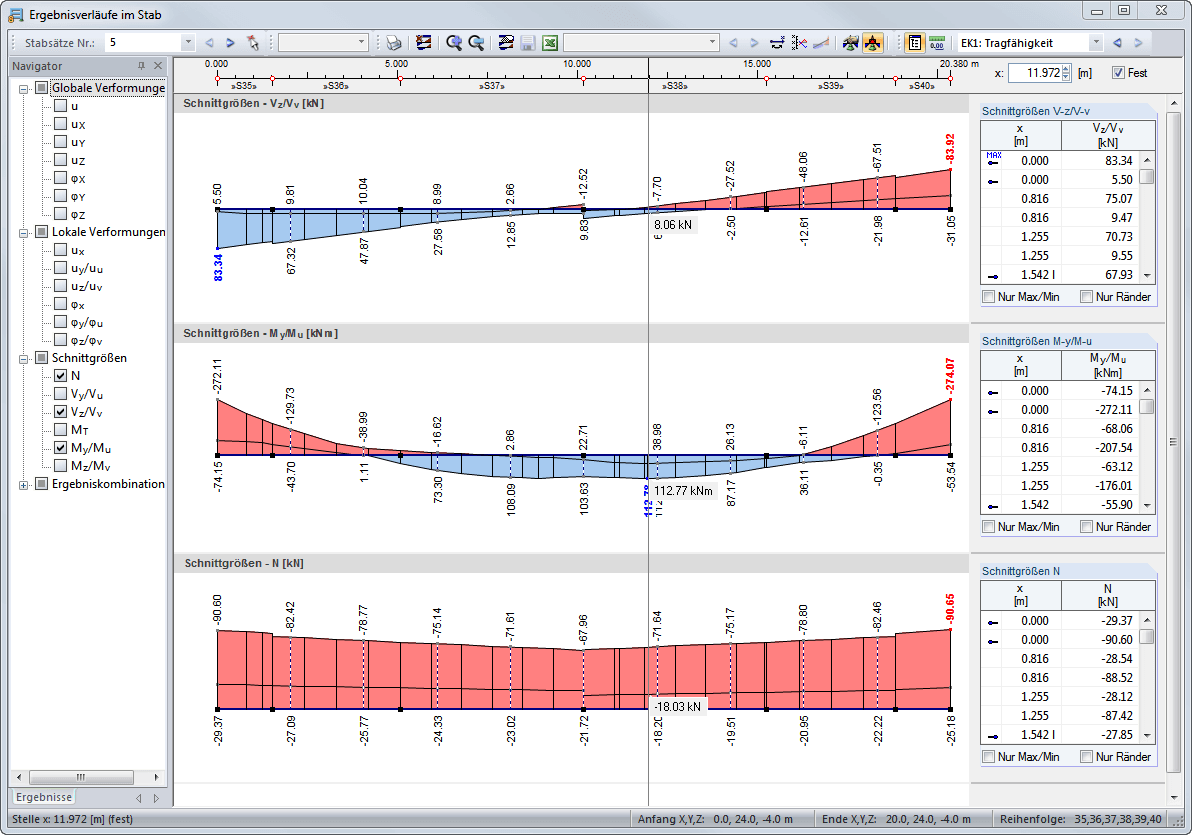Collapse the Schnittgrößen tree branch

click(22, 357)
